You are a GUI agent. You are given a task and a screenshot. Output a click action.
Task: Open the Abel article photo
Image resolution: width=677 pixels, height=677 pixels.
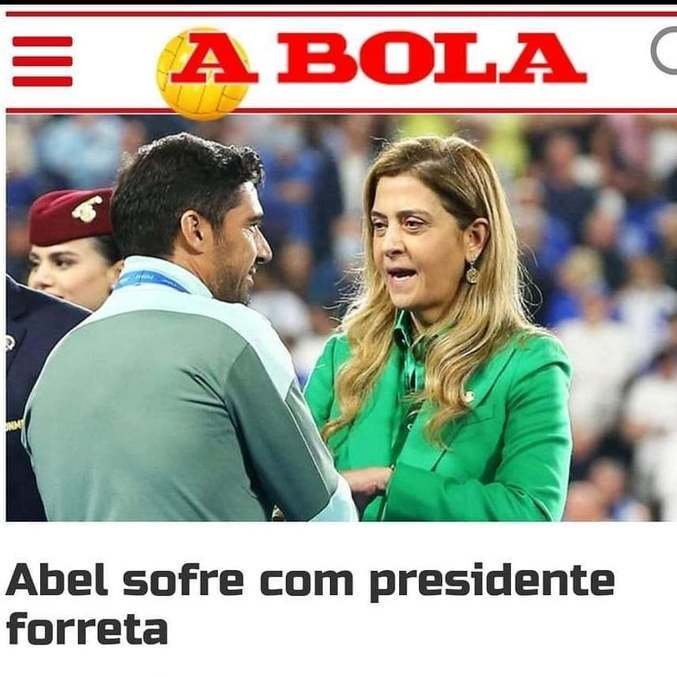point(341,318)
